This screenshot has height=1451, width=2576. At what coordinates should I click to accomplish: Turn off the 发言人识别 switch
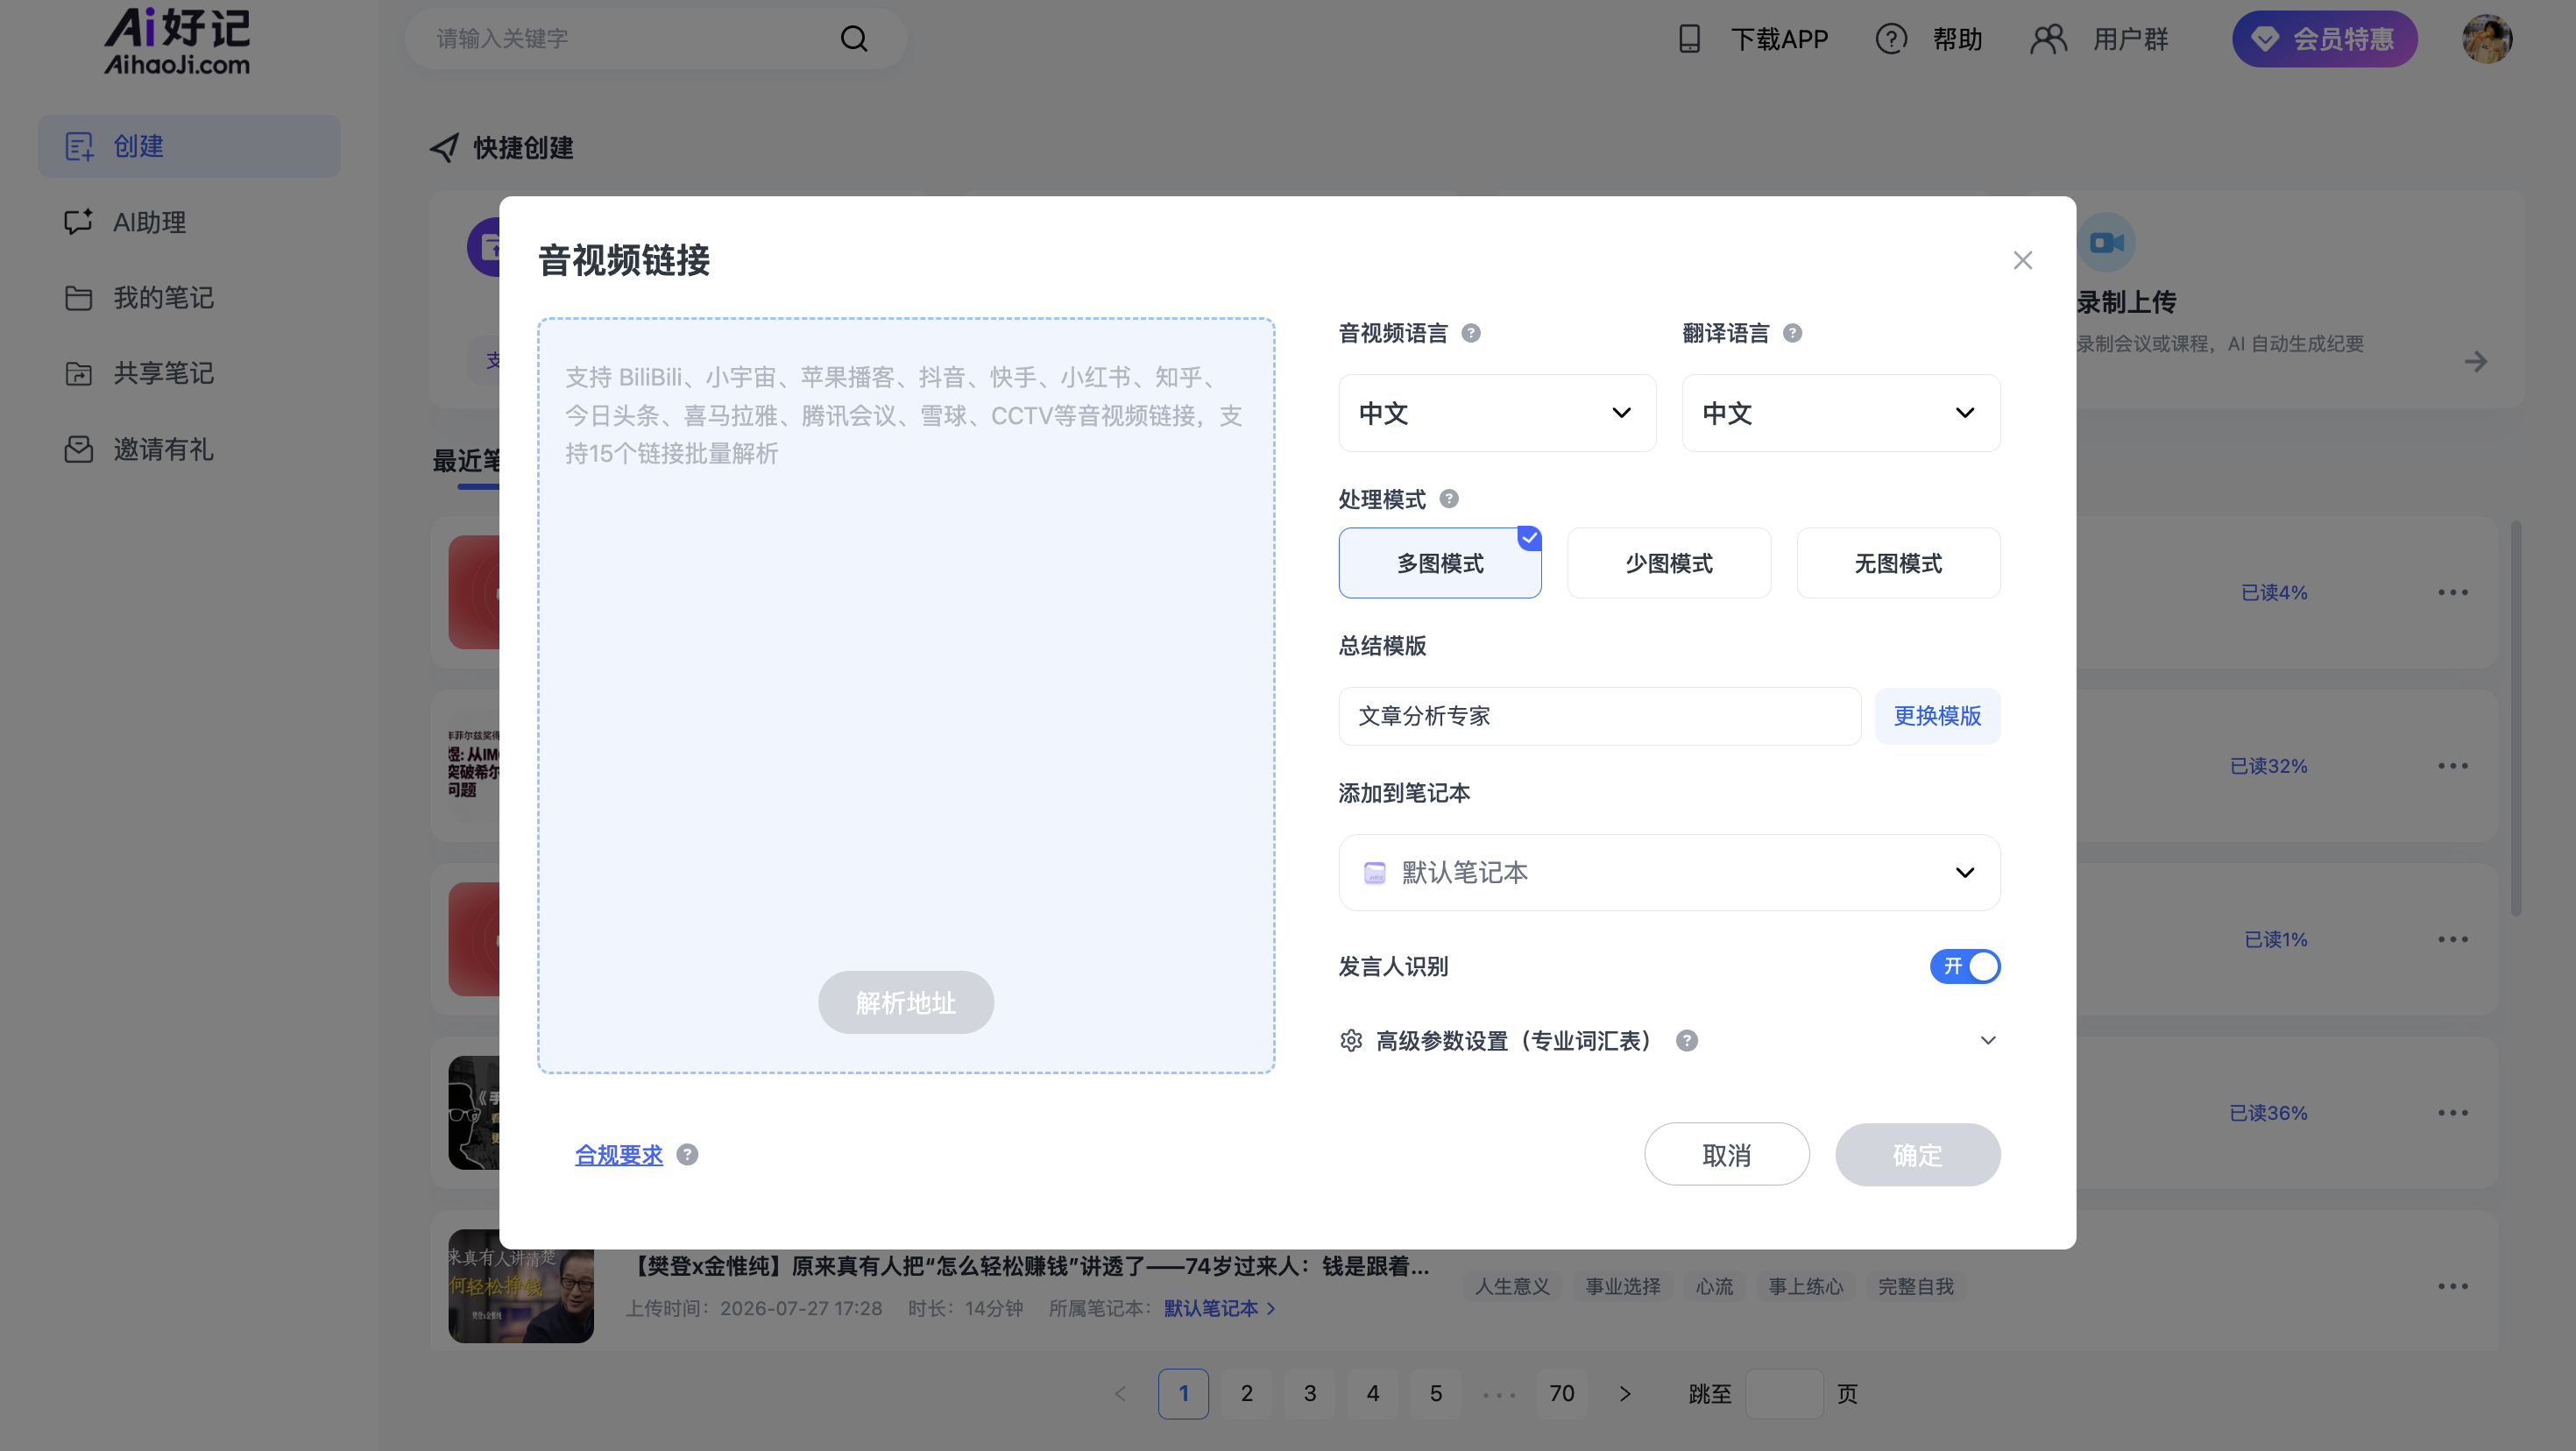point(1964,966)
